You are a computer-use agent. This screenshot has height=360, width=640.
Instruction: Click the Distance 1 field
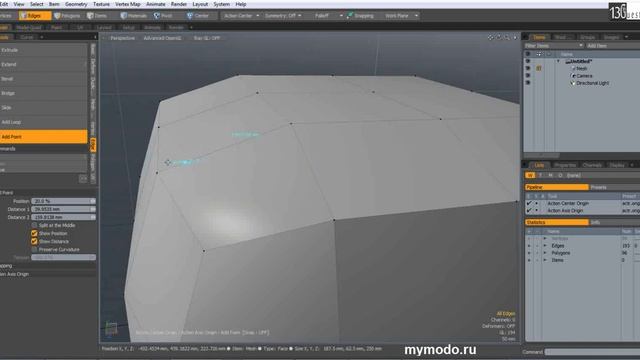pyautogui.click(x=63, y=209)
